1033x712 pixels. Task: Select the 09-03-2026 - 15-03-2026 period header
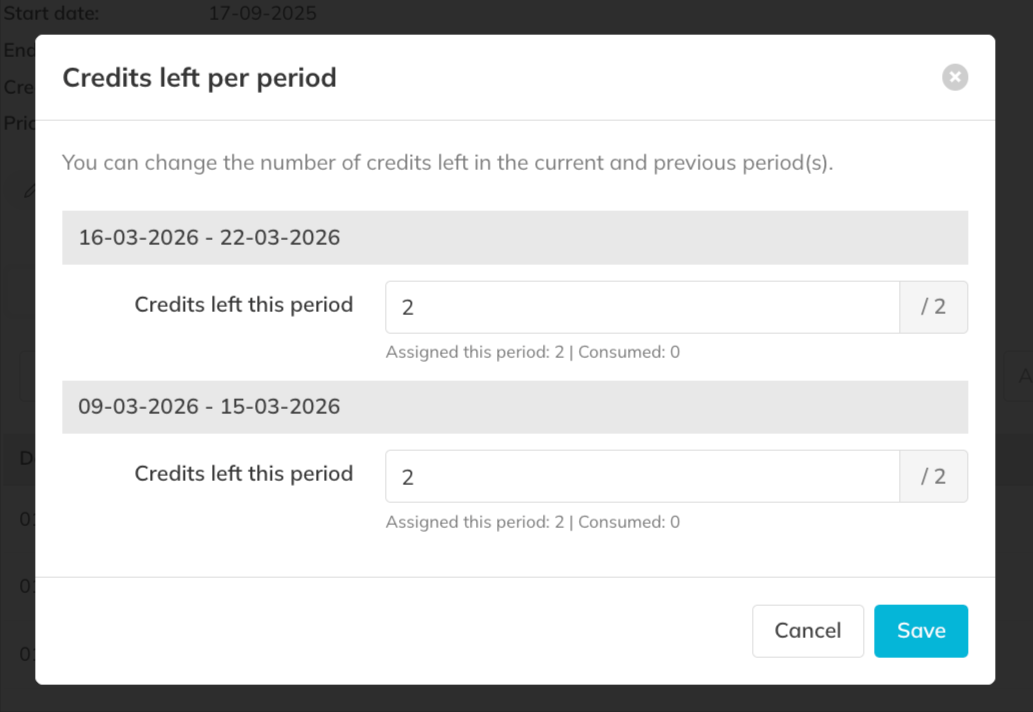pyautogui.click(x=209, y=407)
